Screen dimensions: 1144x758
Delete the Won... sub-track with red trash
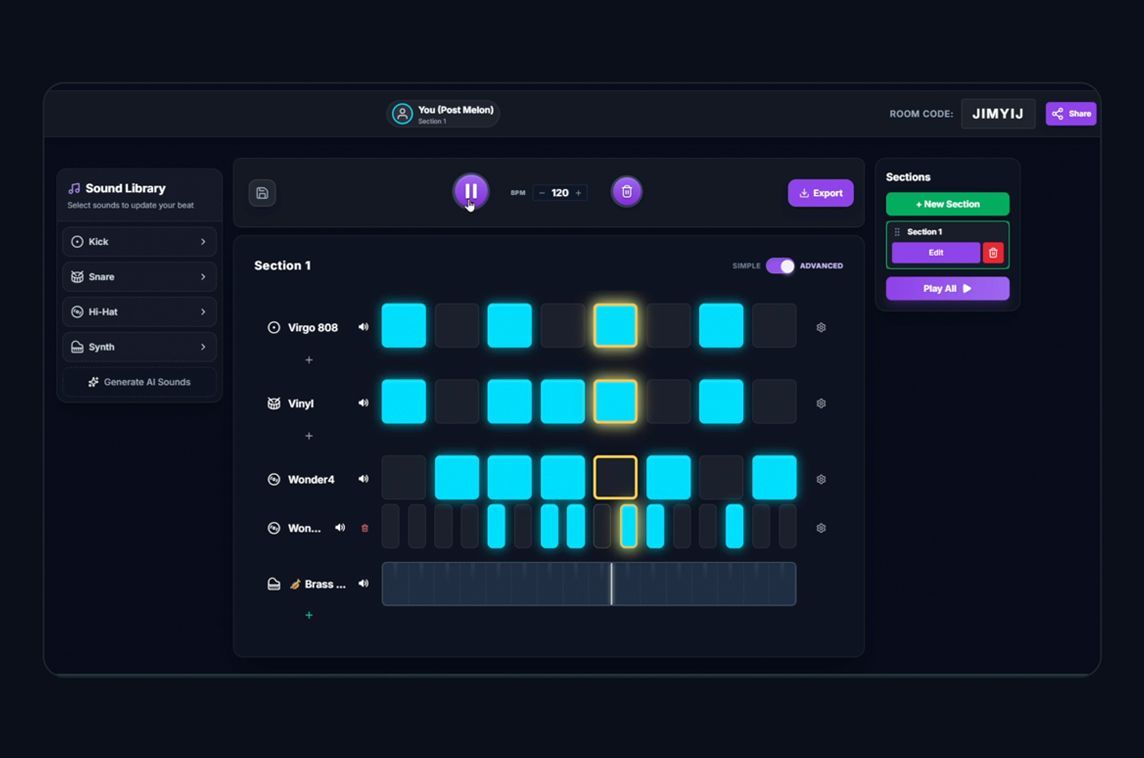[365, 528]
